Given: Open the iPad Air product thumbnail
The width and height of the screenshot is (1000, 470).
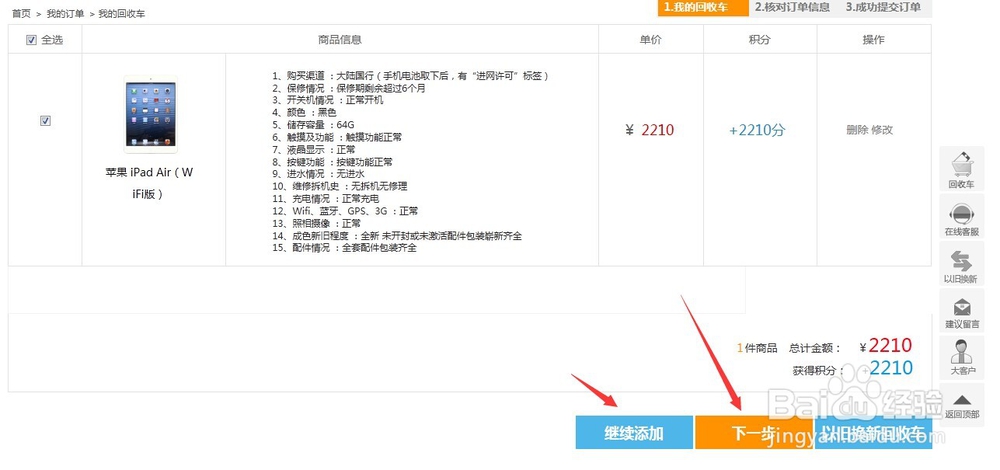Looking at the screenshot, I should tap(151, 114).
